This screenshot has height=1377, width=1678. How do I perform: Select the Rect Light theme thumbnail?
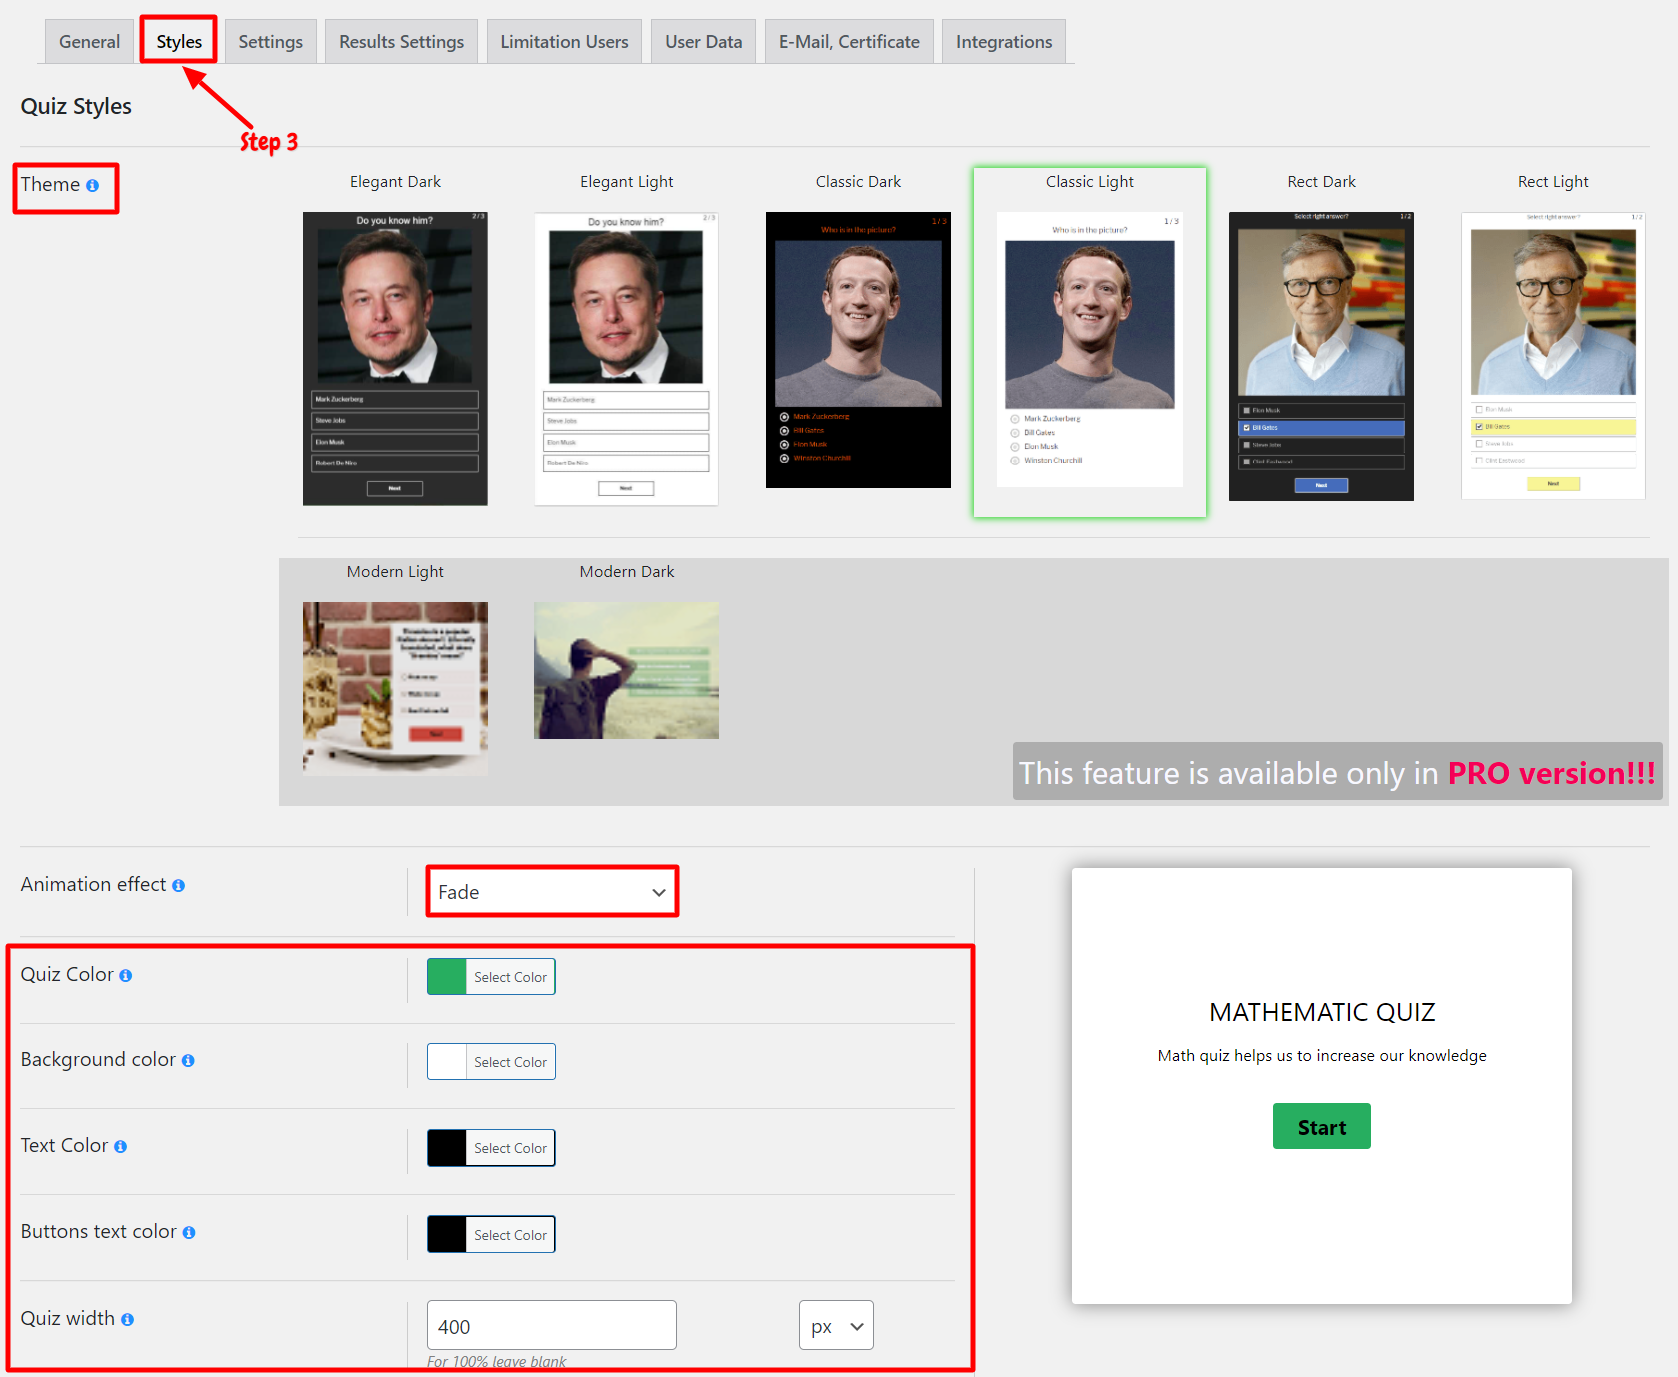point(1553,356)
